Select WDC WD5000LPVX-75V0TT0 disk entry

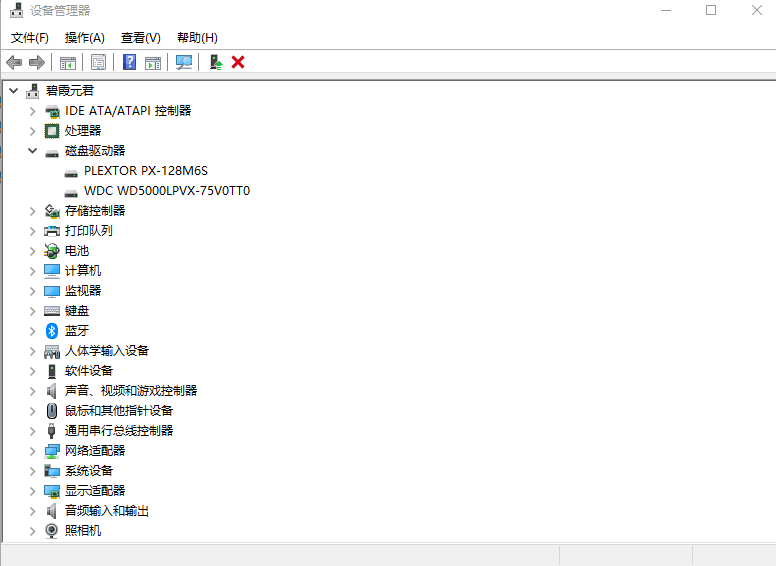[167, 190]
